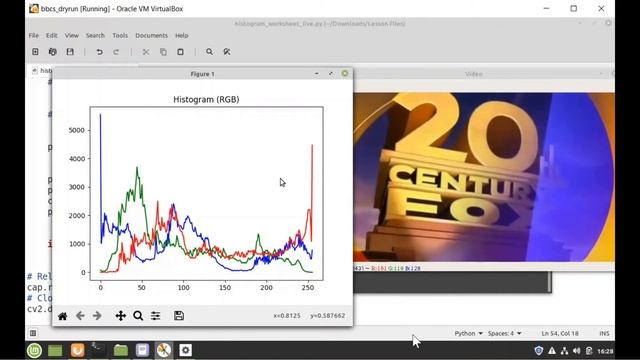Launch Firefox from the taskbar
Screen dimensions: 640x360
(x=77, y=350)
